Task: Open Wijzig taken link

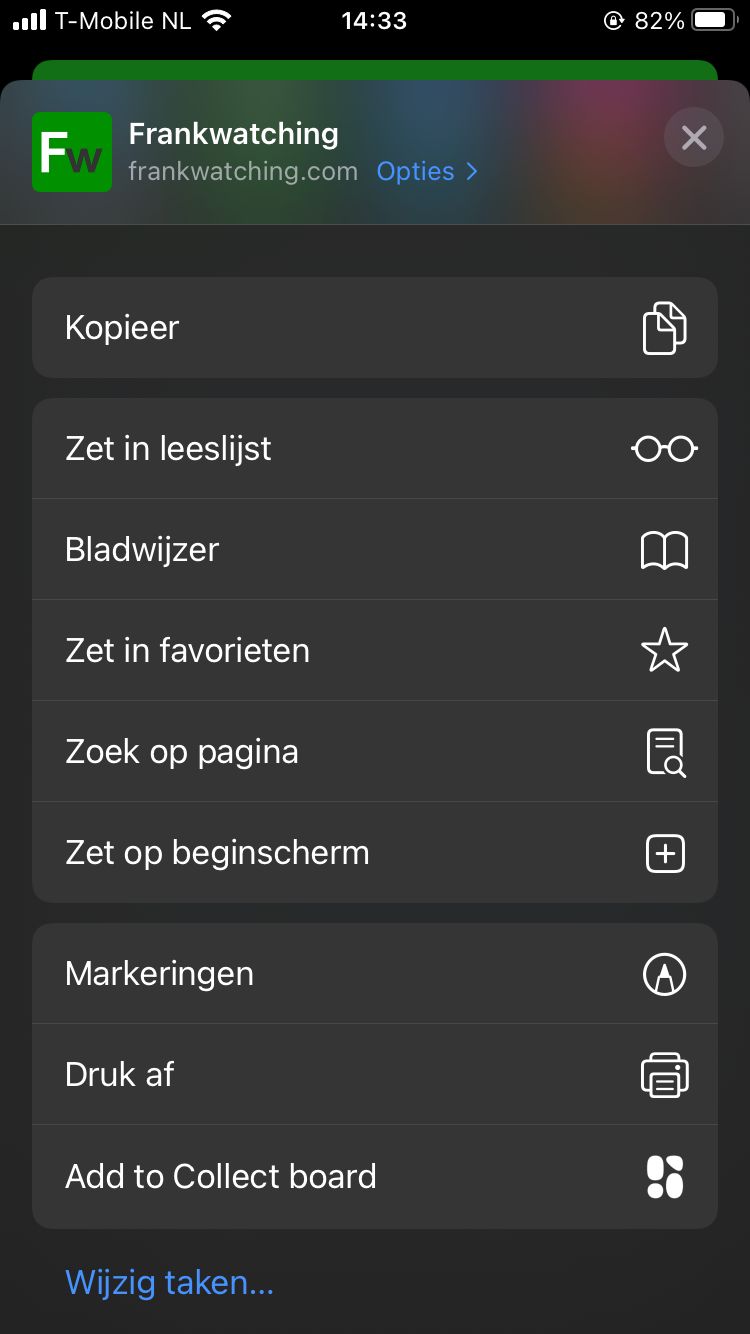Action: [x=169, y=1282]
